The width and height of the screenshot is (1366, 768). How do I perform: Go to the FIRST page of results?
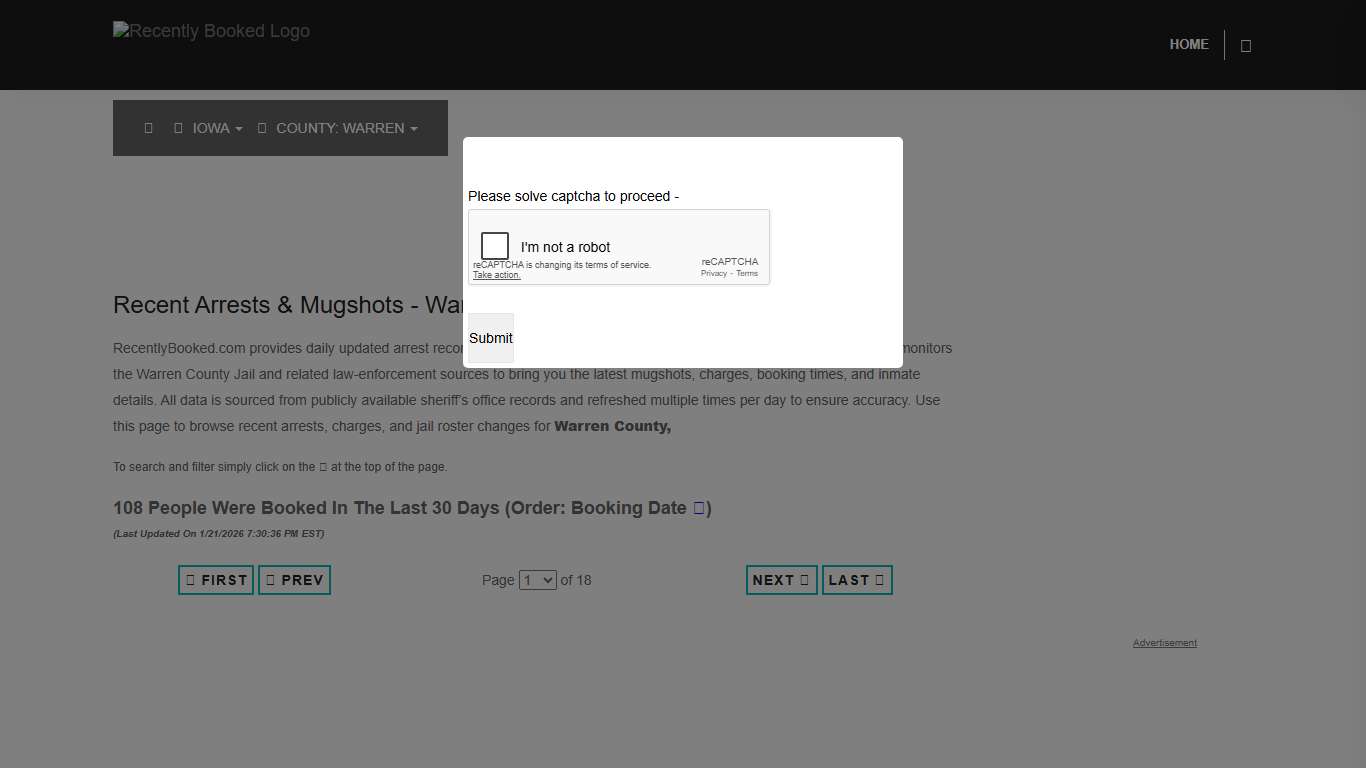coord(216,580)
